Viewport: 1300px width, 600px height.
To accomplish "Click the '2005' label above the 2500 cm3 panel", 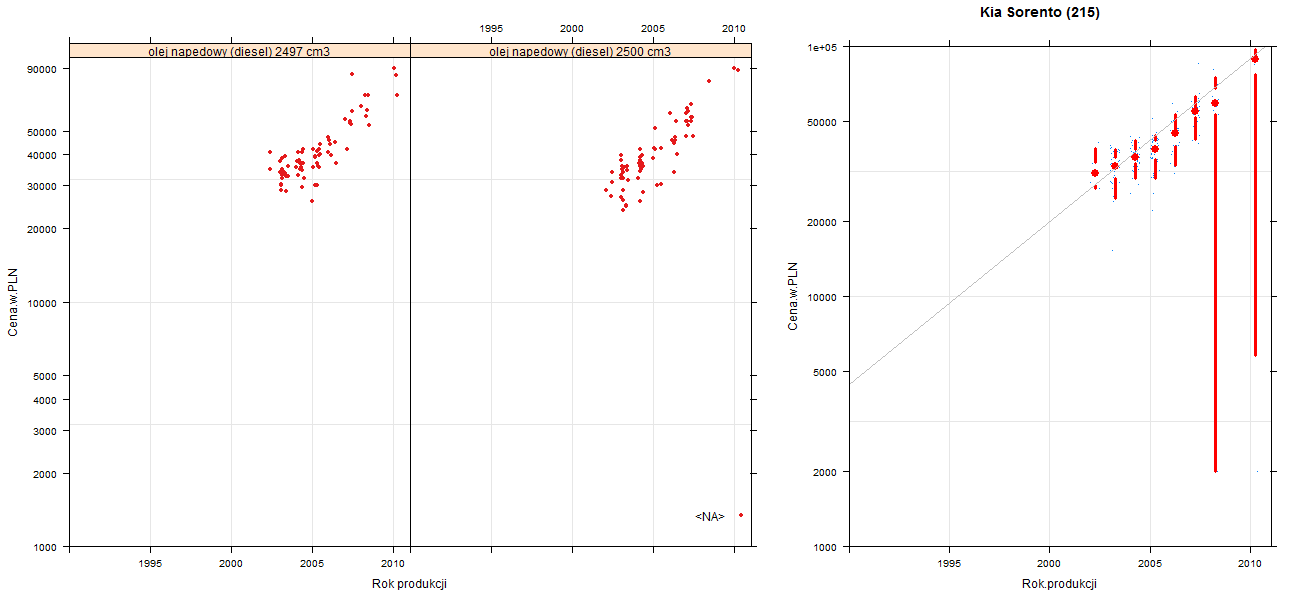I will coord(653,28).
